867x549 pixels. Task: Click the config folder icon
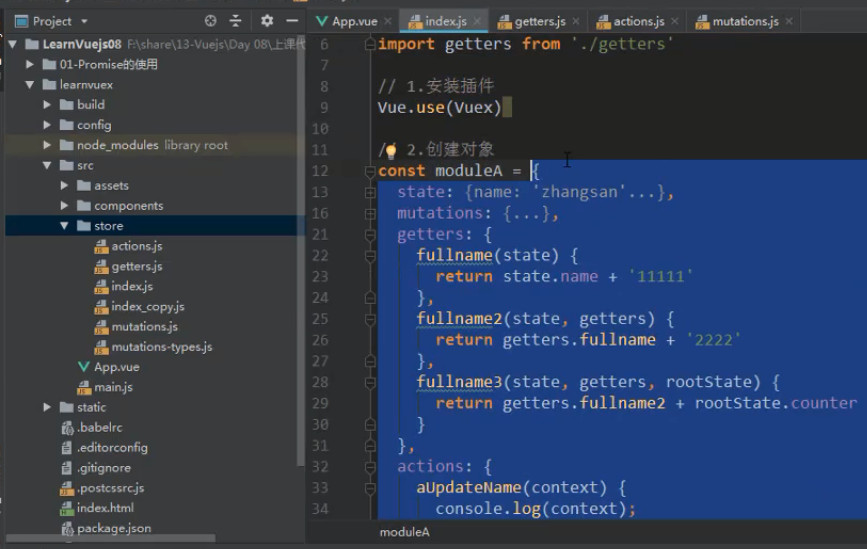(x=67, y=125)
